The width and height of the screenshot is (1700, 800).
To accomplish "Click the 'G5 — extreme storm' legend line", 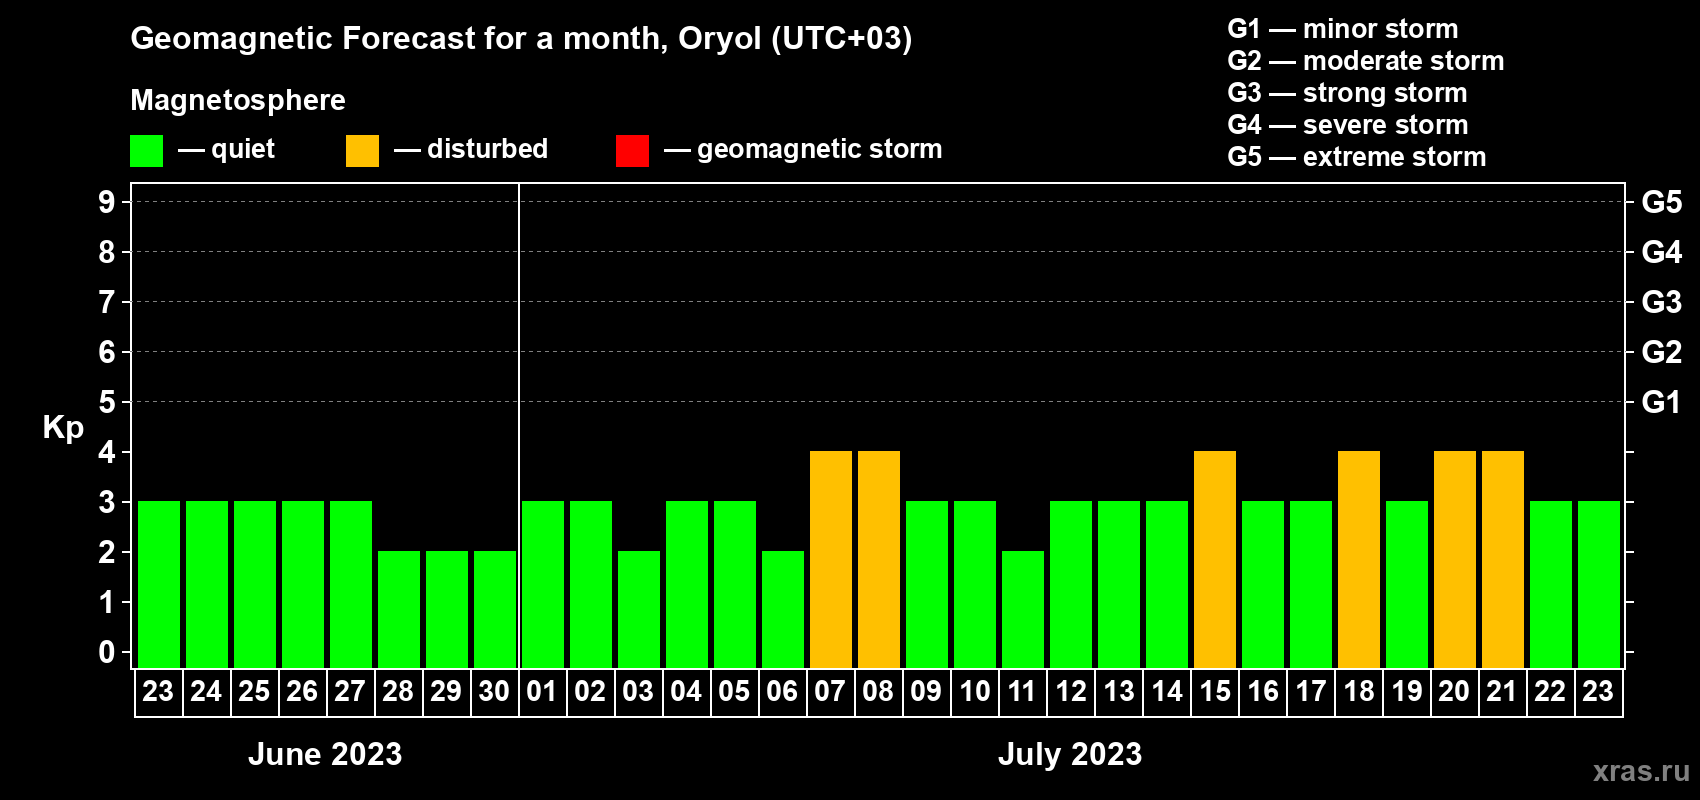I will click(1356, 157).
